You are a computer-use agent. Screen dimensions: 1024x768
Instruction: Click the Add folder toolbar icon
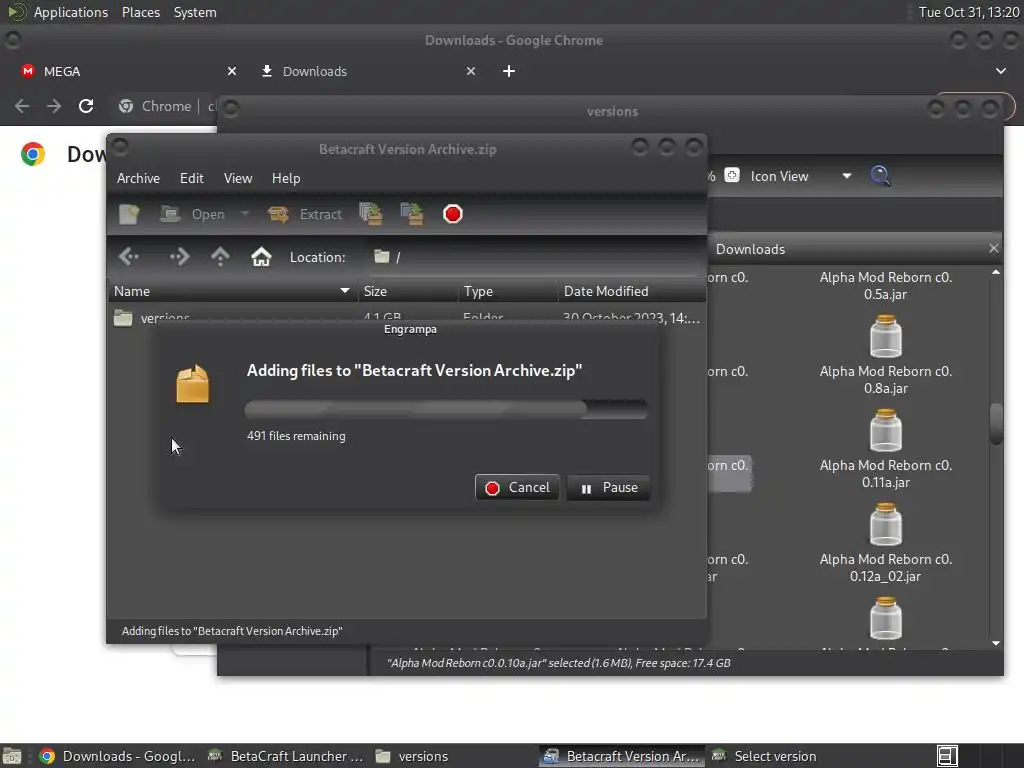tap(412, 214)
